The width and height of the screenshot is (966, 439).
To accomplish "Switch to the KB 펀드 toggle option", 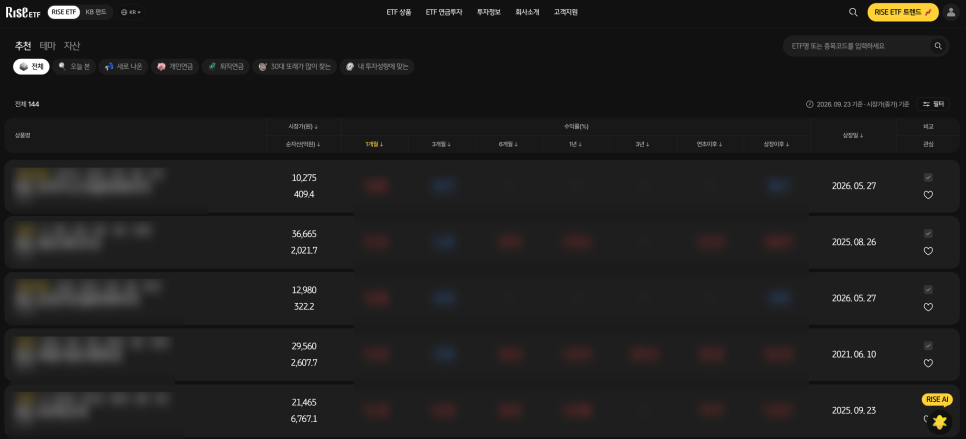I will pyautogui.click(x=95, y=12).
